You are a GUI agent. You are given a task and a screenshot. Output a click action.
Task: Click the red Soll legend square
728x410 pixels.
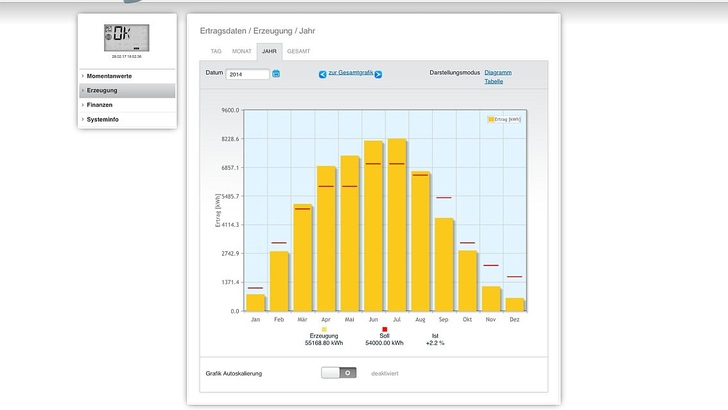pyautogui.click(x=384, y=328)
